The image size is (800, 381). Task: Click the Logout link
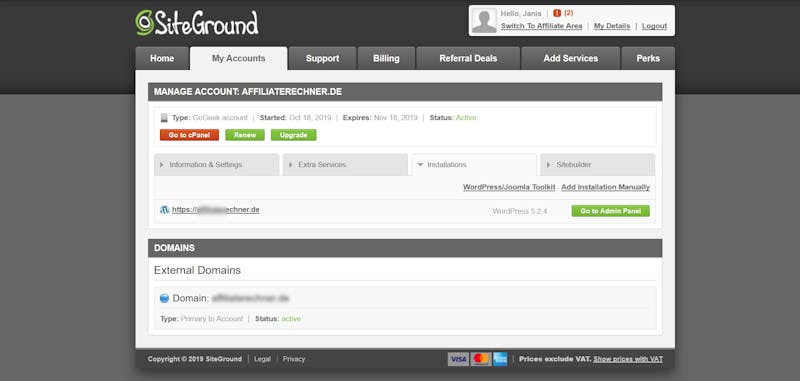click(654, 26)
